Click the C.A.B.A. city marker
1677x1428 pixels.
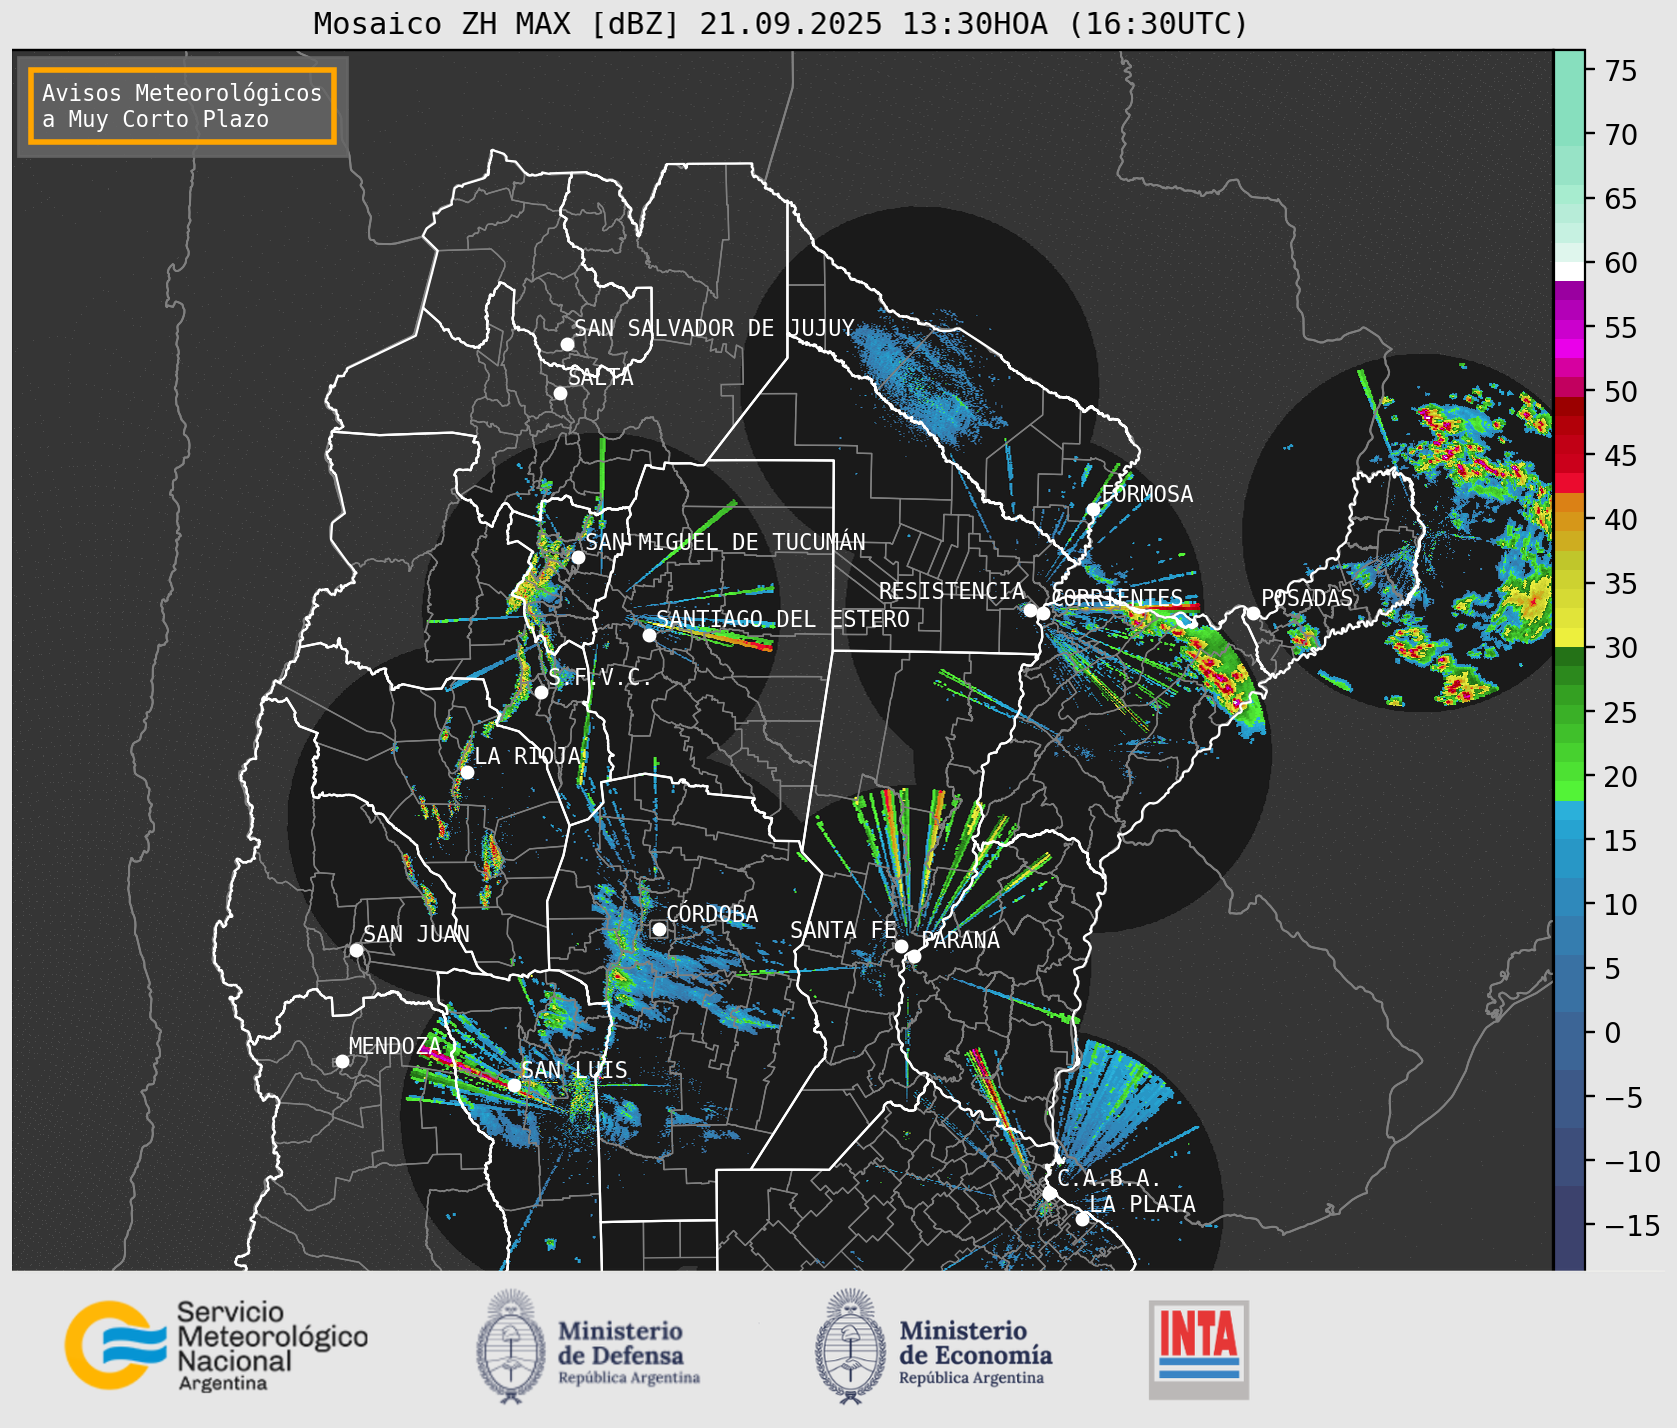pos(1050,1193)
